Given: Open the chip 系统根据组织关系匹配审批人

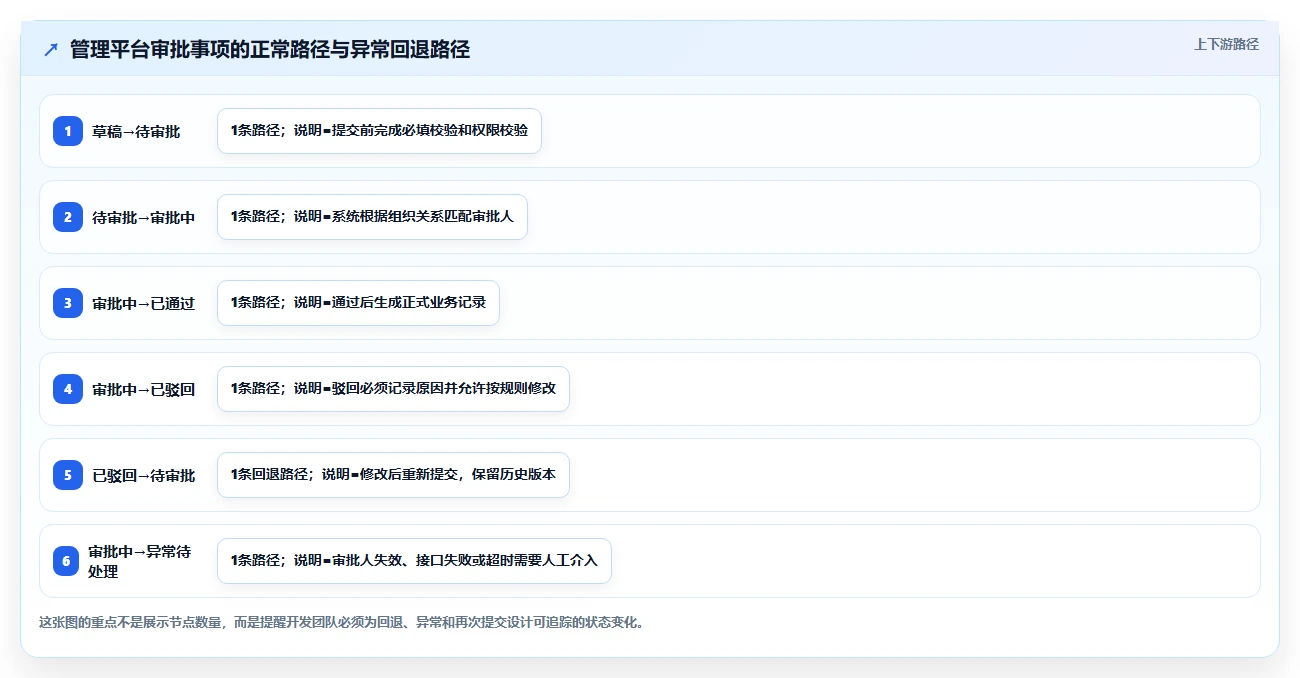Looking at the screenshot, I should 372,217.
